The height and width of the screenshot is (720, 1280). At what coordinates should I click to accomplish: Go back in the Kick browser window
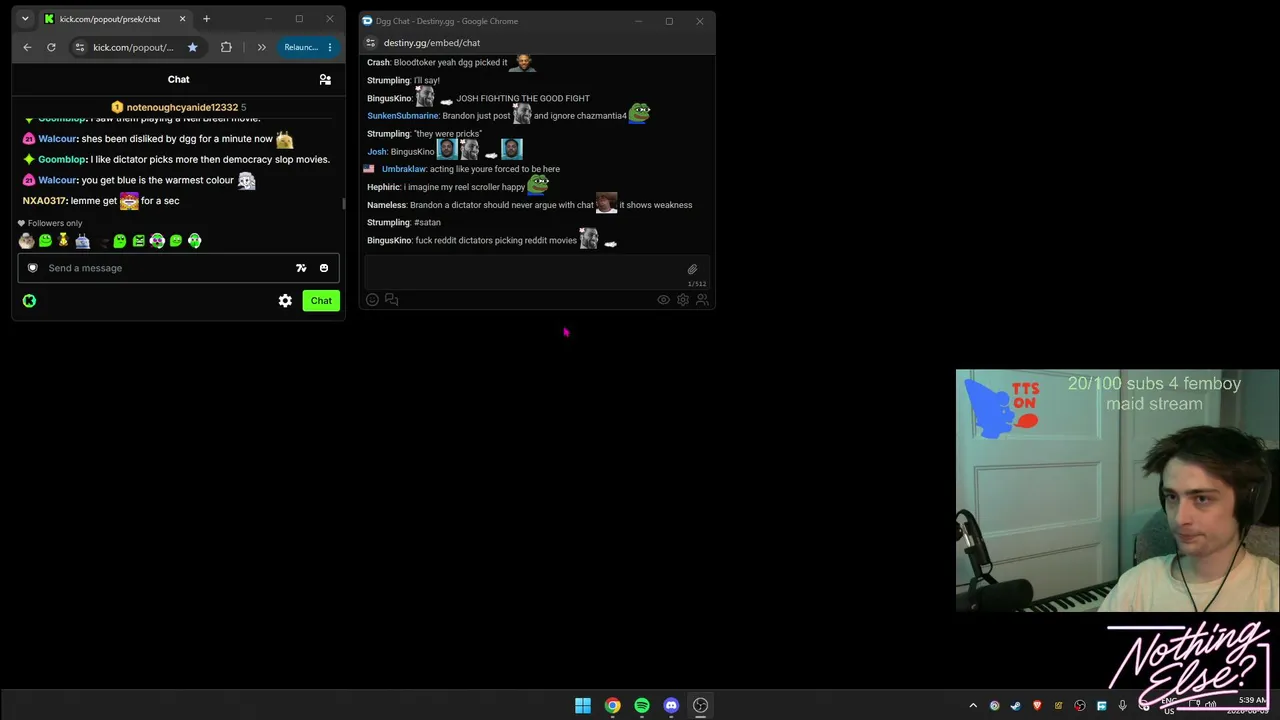point(27,47)
